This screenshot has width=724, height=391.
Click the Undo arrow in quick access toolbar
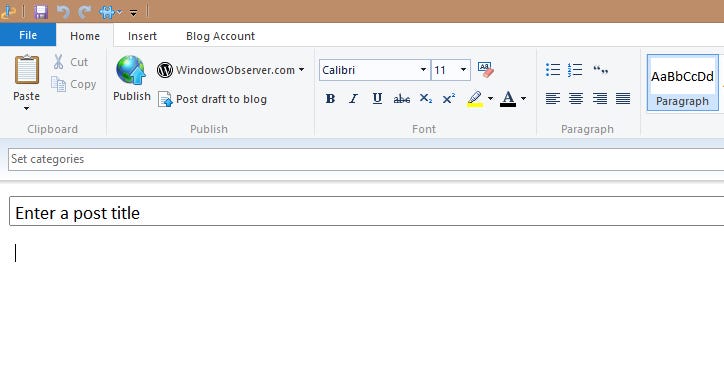tap(63, 12)
